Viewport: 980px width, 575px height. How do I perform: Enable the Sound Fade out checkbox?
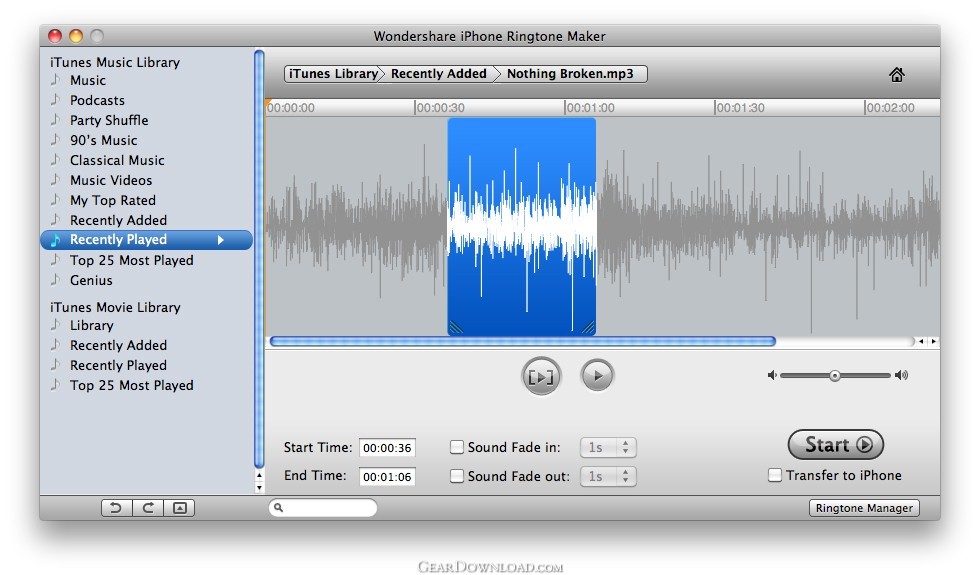(x=457, y=476)
